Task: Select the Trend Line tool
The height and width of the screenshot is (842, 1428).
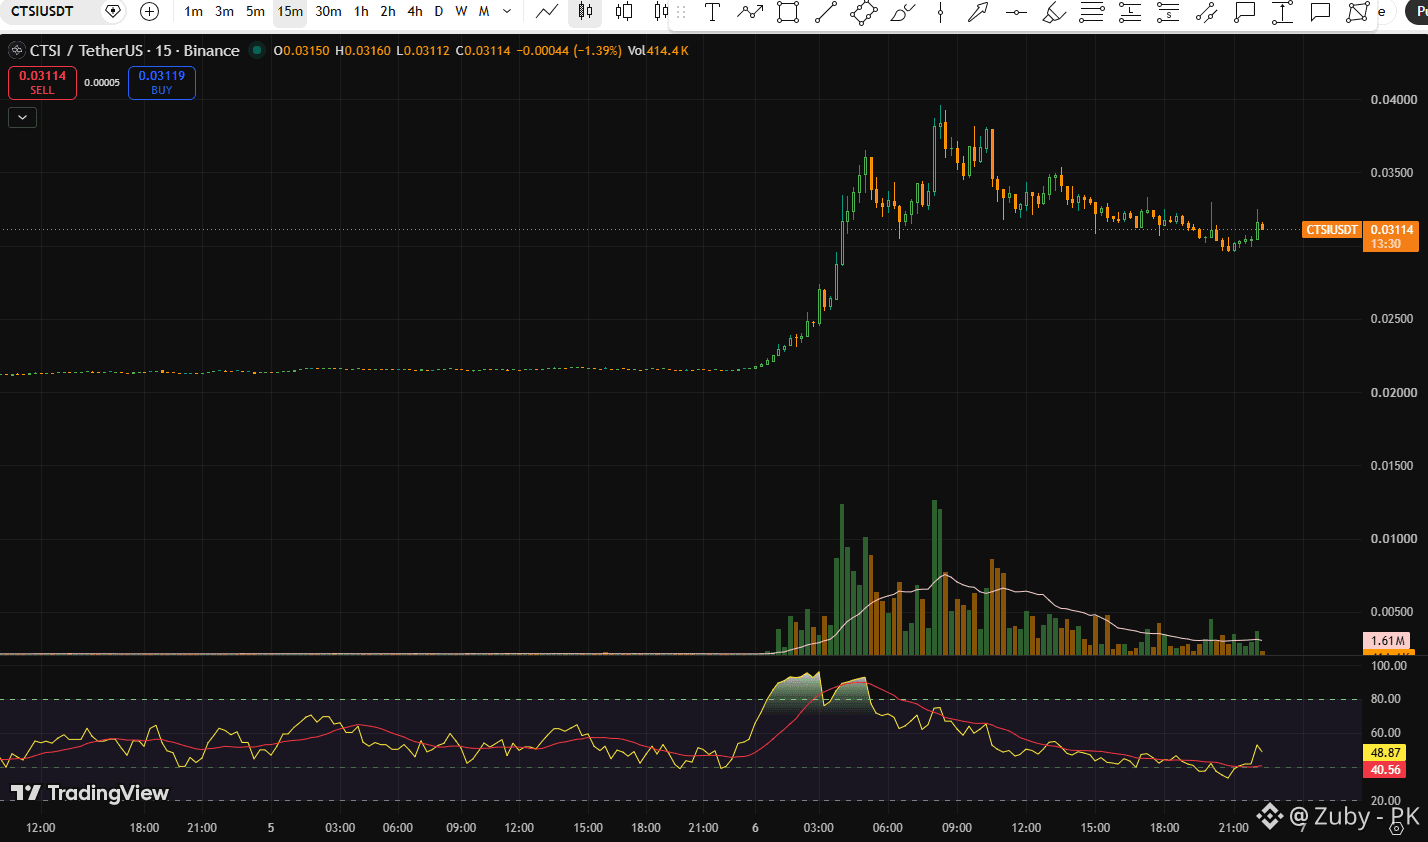Action: pos(826,12)
